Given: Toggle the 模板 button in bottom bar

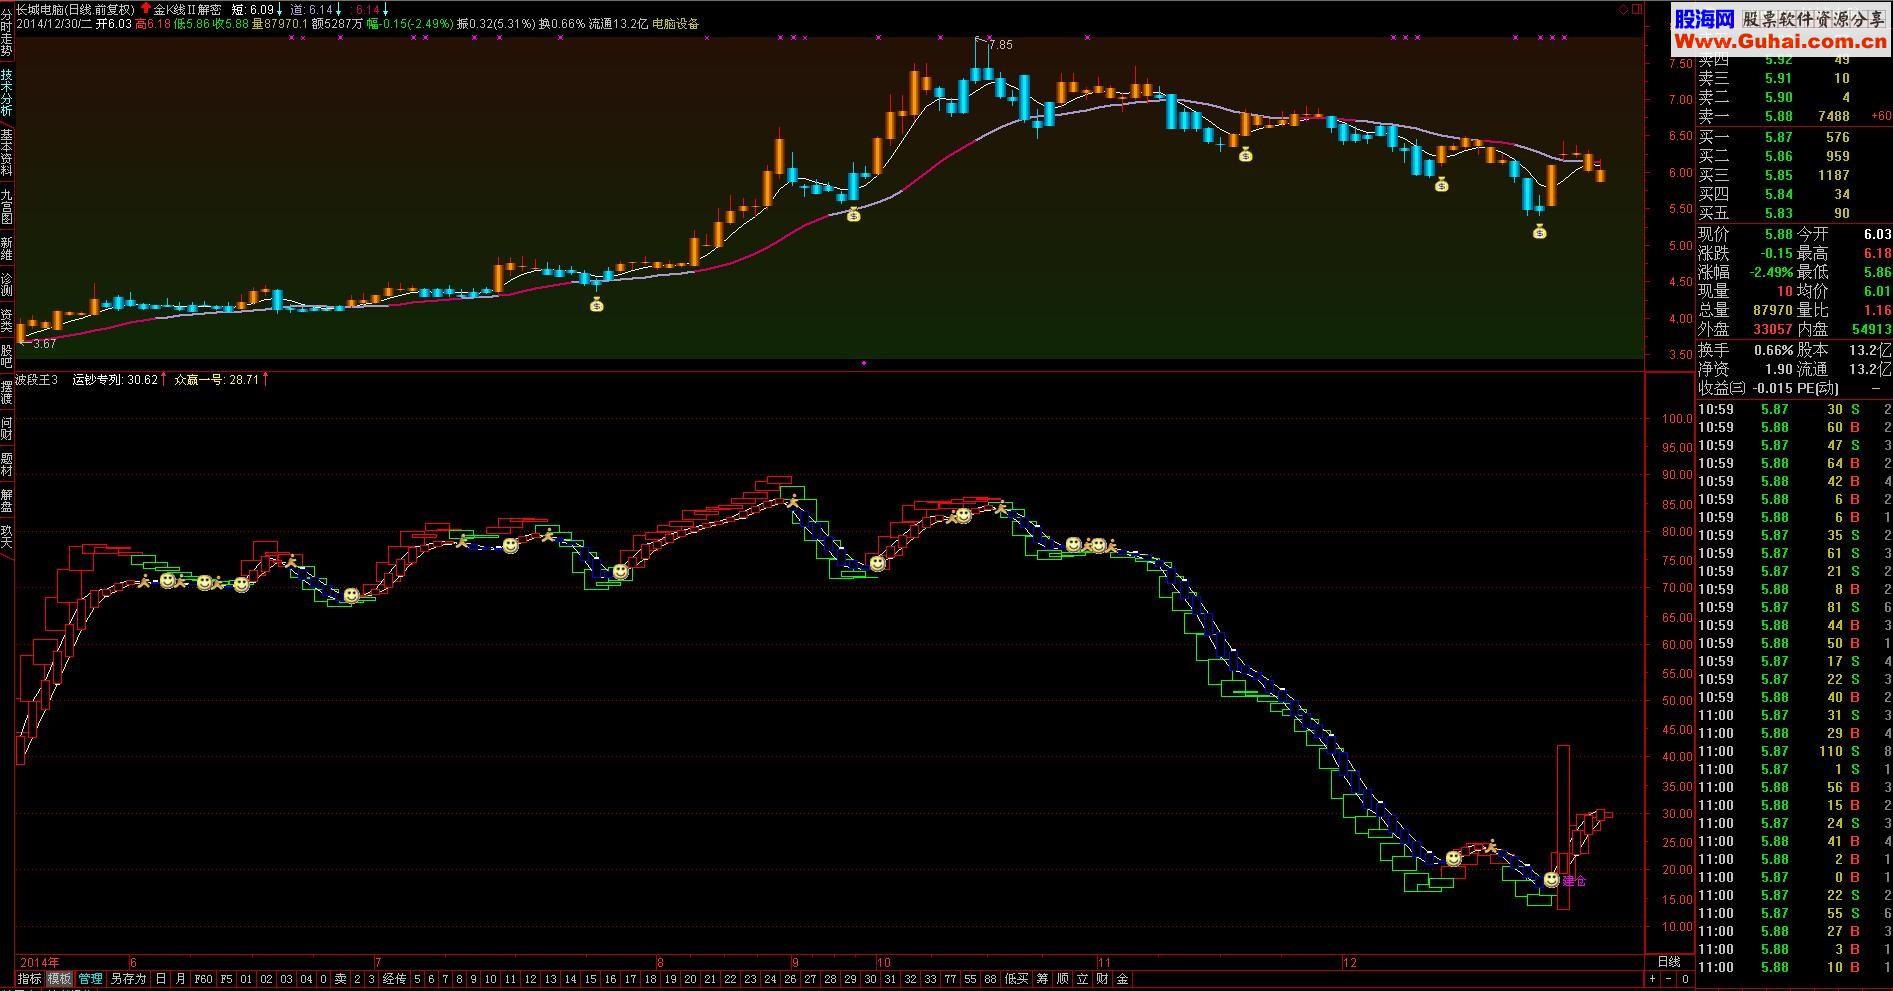Looking at the screenshot, I should coord(60,979).
